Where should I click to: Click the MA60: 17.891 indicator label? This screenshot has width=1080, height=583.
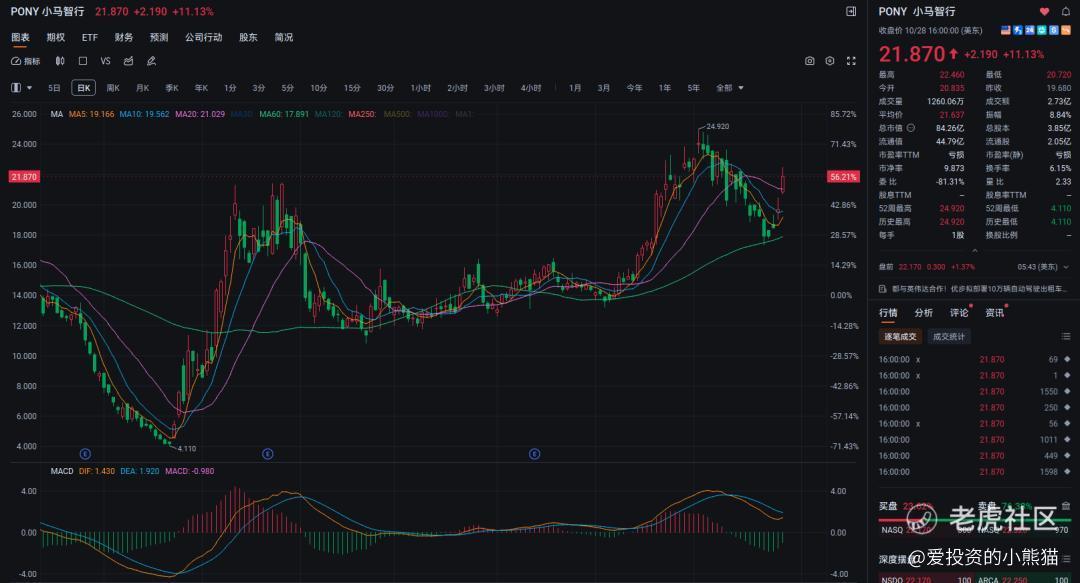click(284, 114)
